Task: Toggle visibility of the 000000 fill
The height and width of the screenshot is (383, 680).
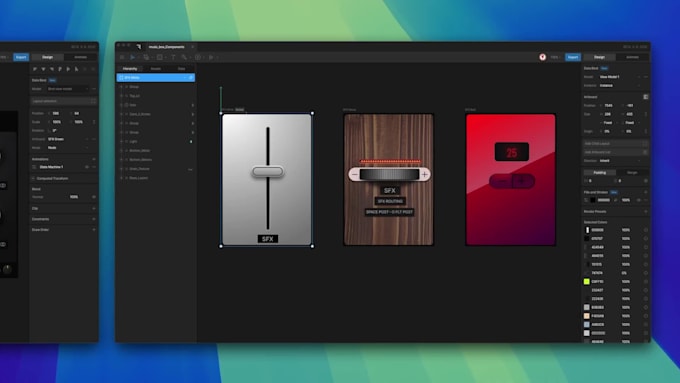Action: (638, 200)
